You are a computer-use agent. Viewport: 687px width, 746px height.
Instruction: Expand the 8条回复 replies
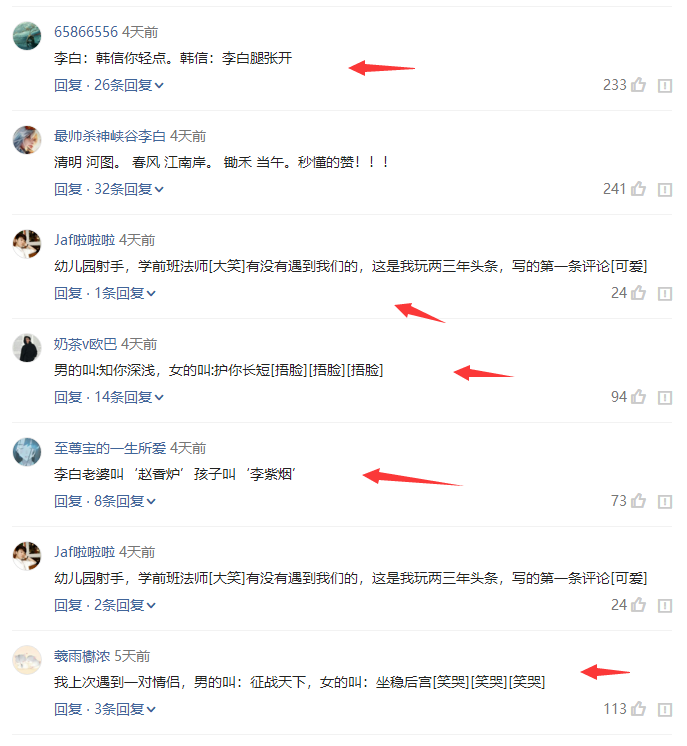pyautogui.click(x=125, y=501)
